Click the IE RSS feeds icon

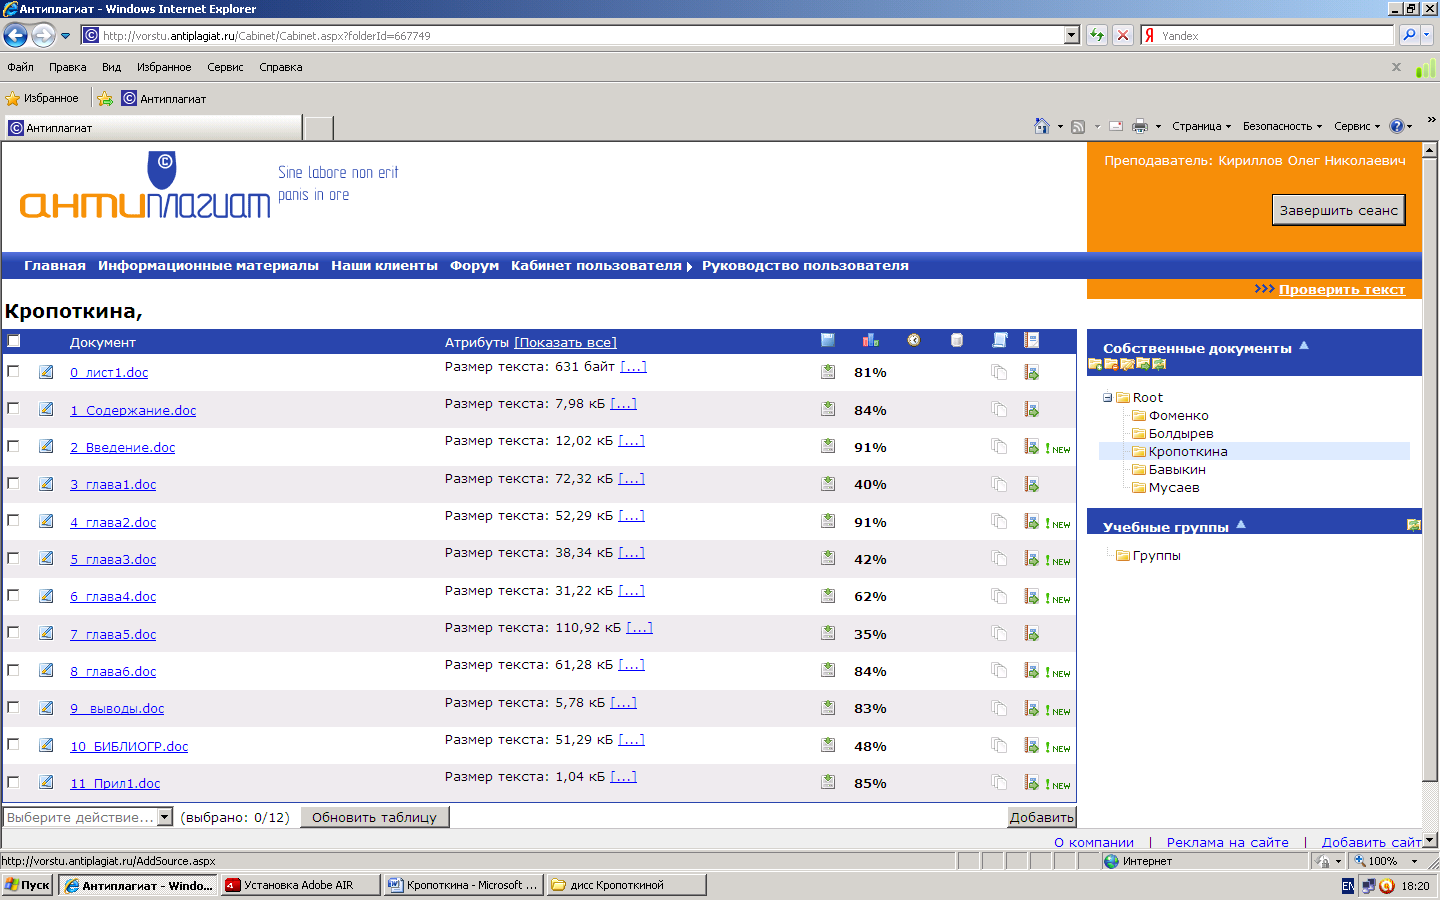point(1078,126)
